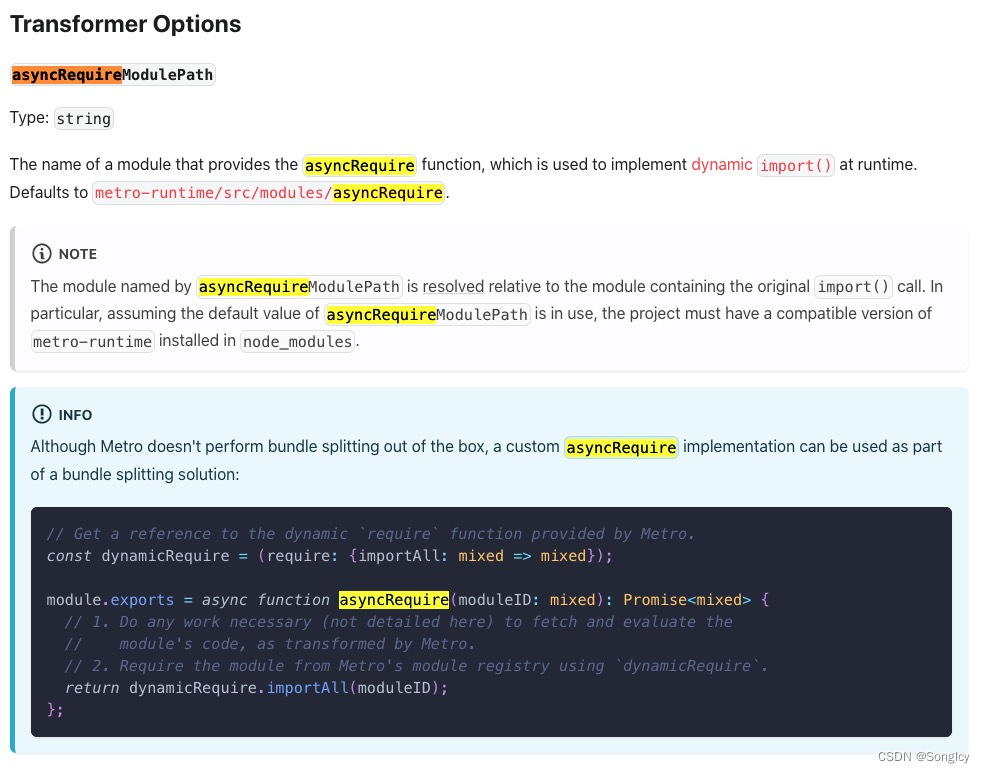Click the NOTE circled info icon
985x773 pixels.
click(40, 254)
